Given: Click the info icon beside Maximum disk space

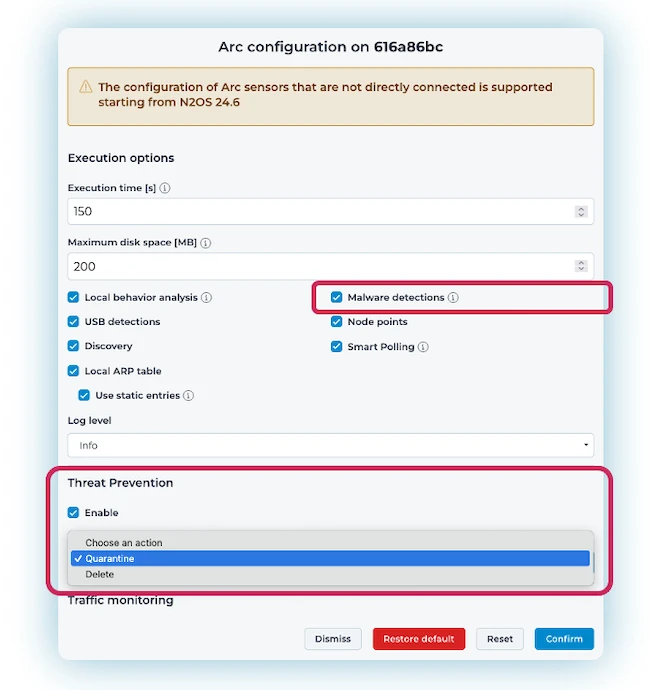Looking at the screenshot, I should tap(205, 243).
